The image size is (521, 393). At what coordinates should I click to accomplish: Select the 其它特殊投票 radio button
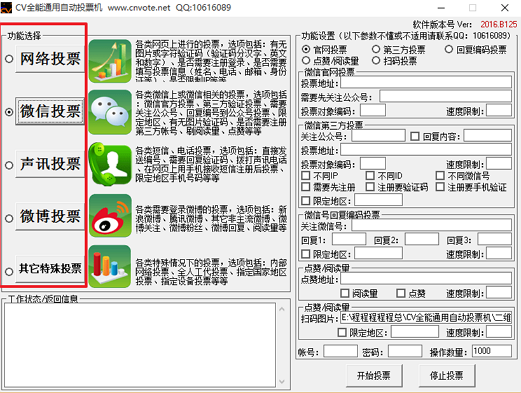point(9,271)
